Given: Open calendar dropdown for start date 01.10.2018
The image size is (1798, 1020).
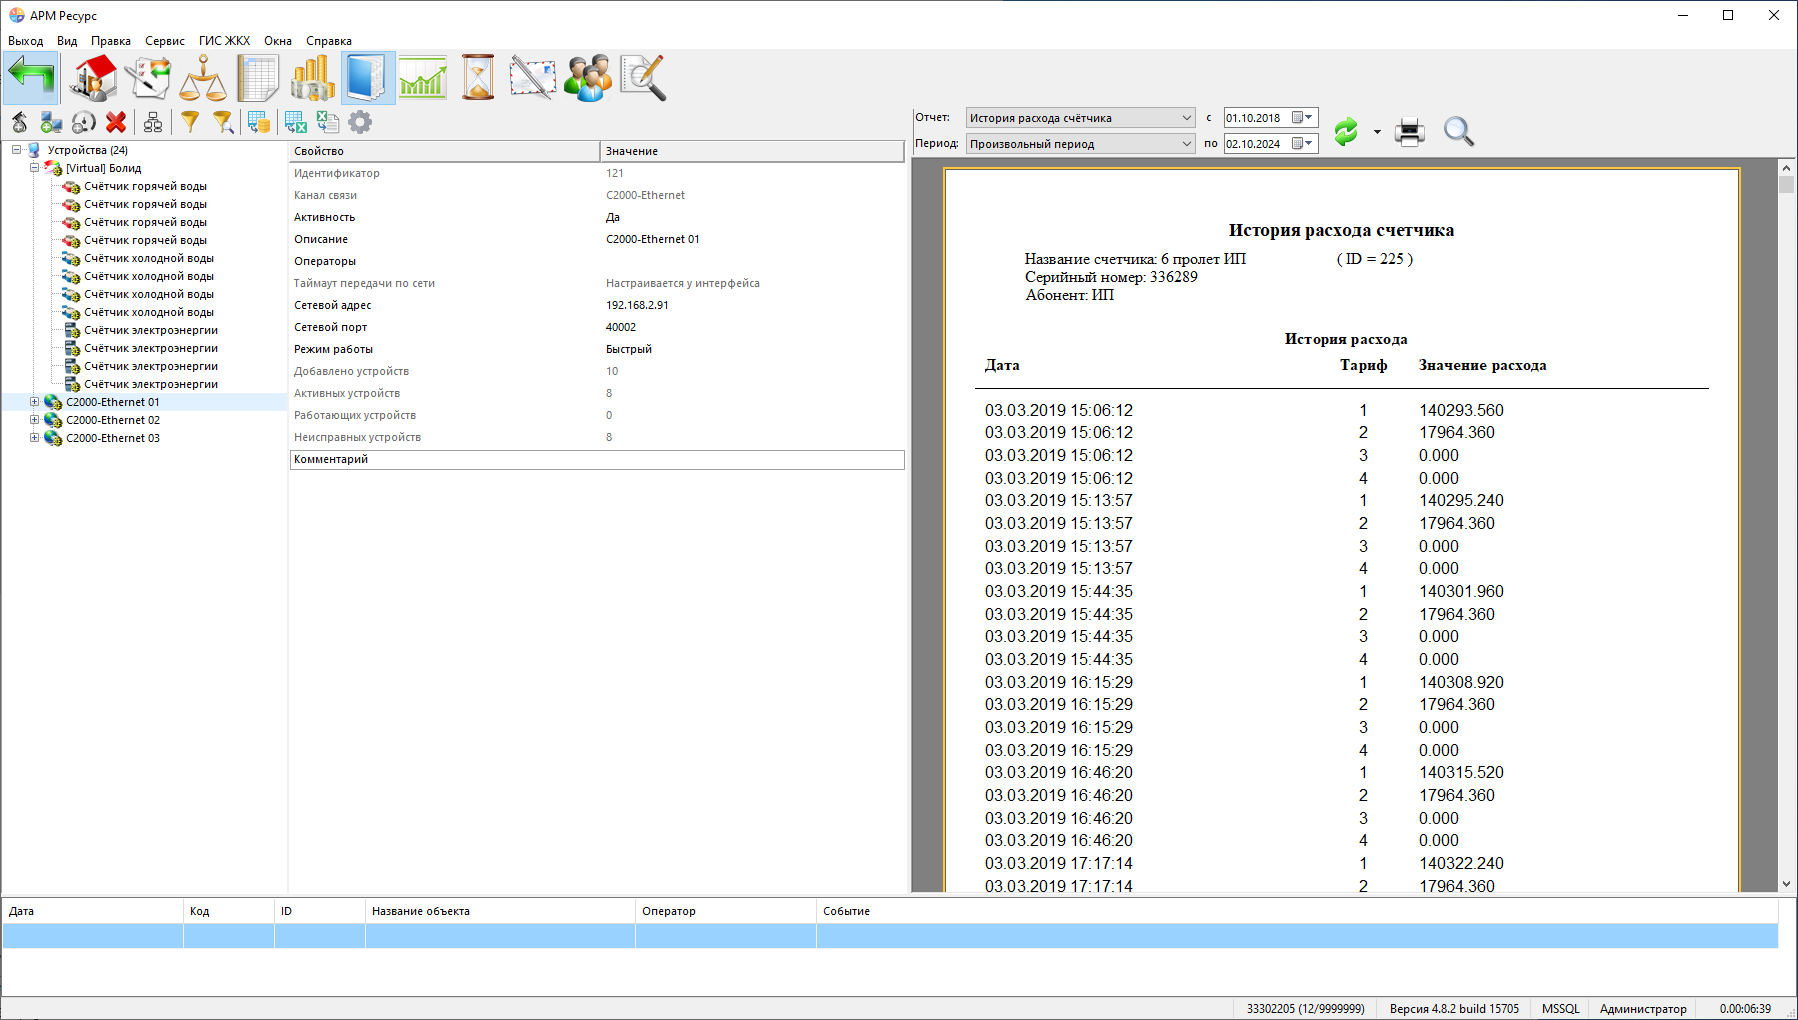Looking at the screenshot, I should click(1302, 118).
